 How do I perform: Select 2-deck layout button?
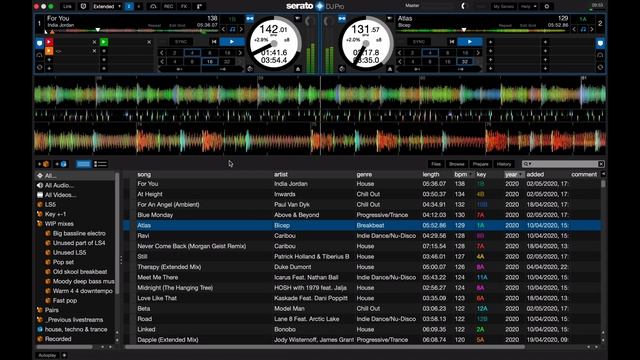129,6
